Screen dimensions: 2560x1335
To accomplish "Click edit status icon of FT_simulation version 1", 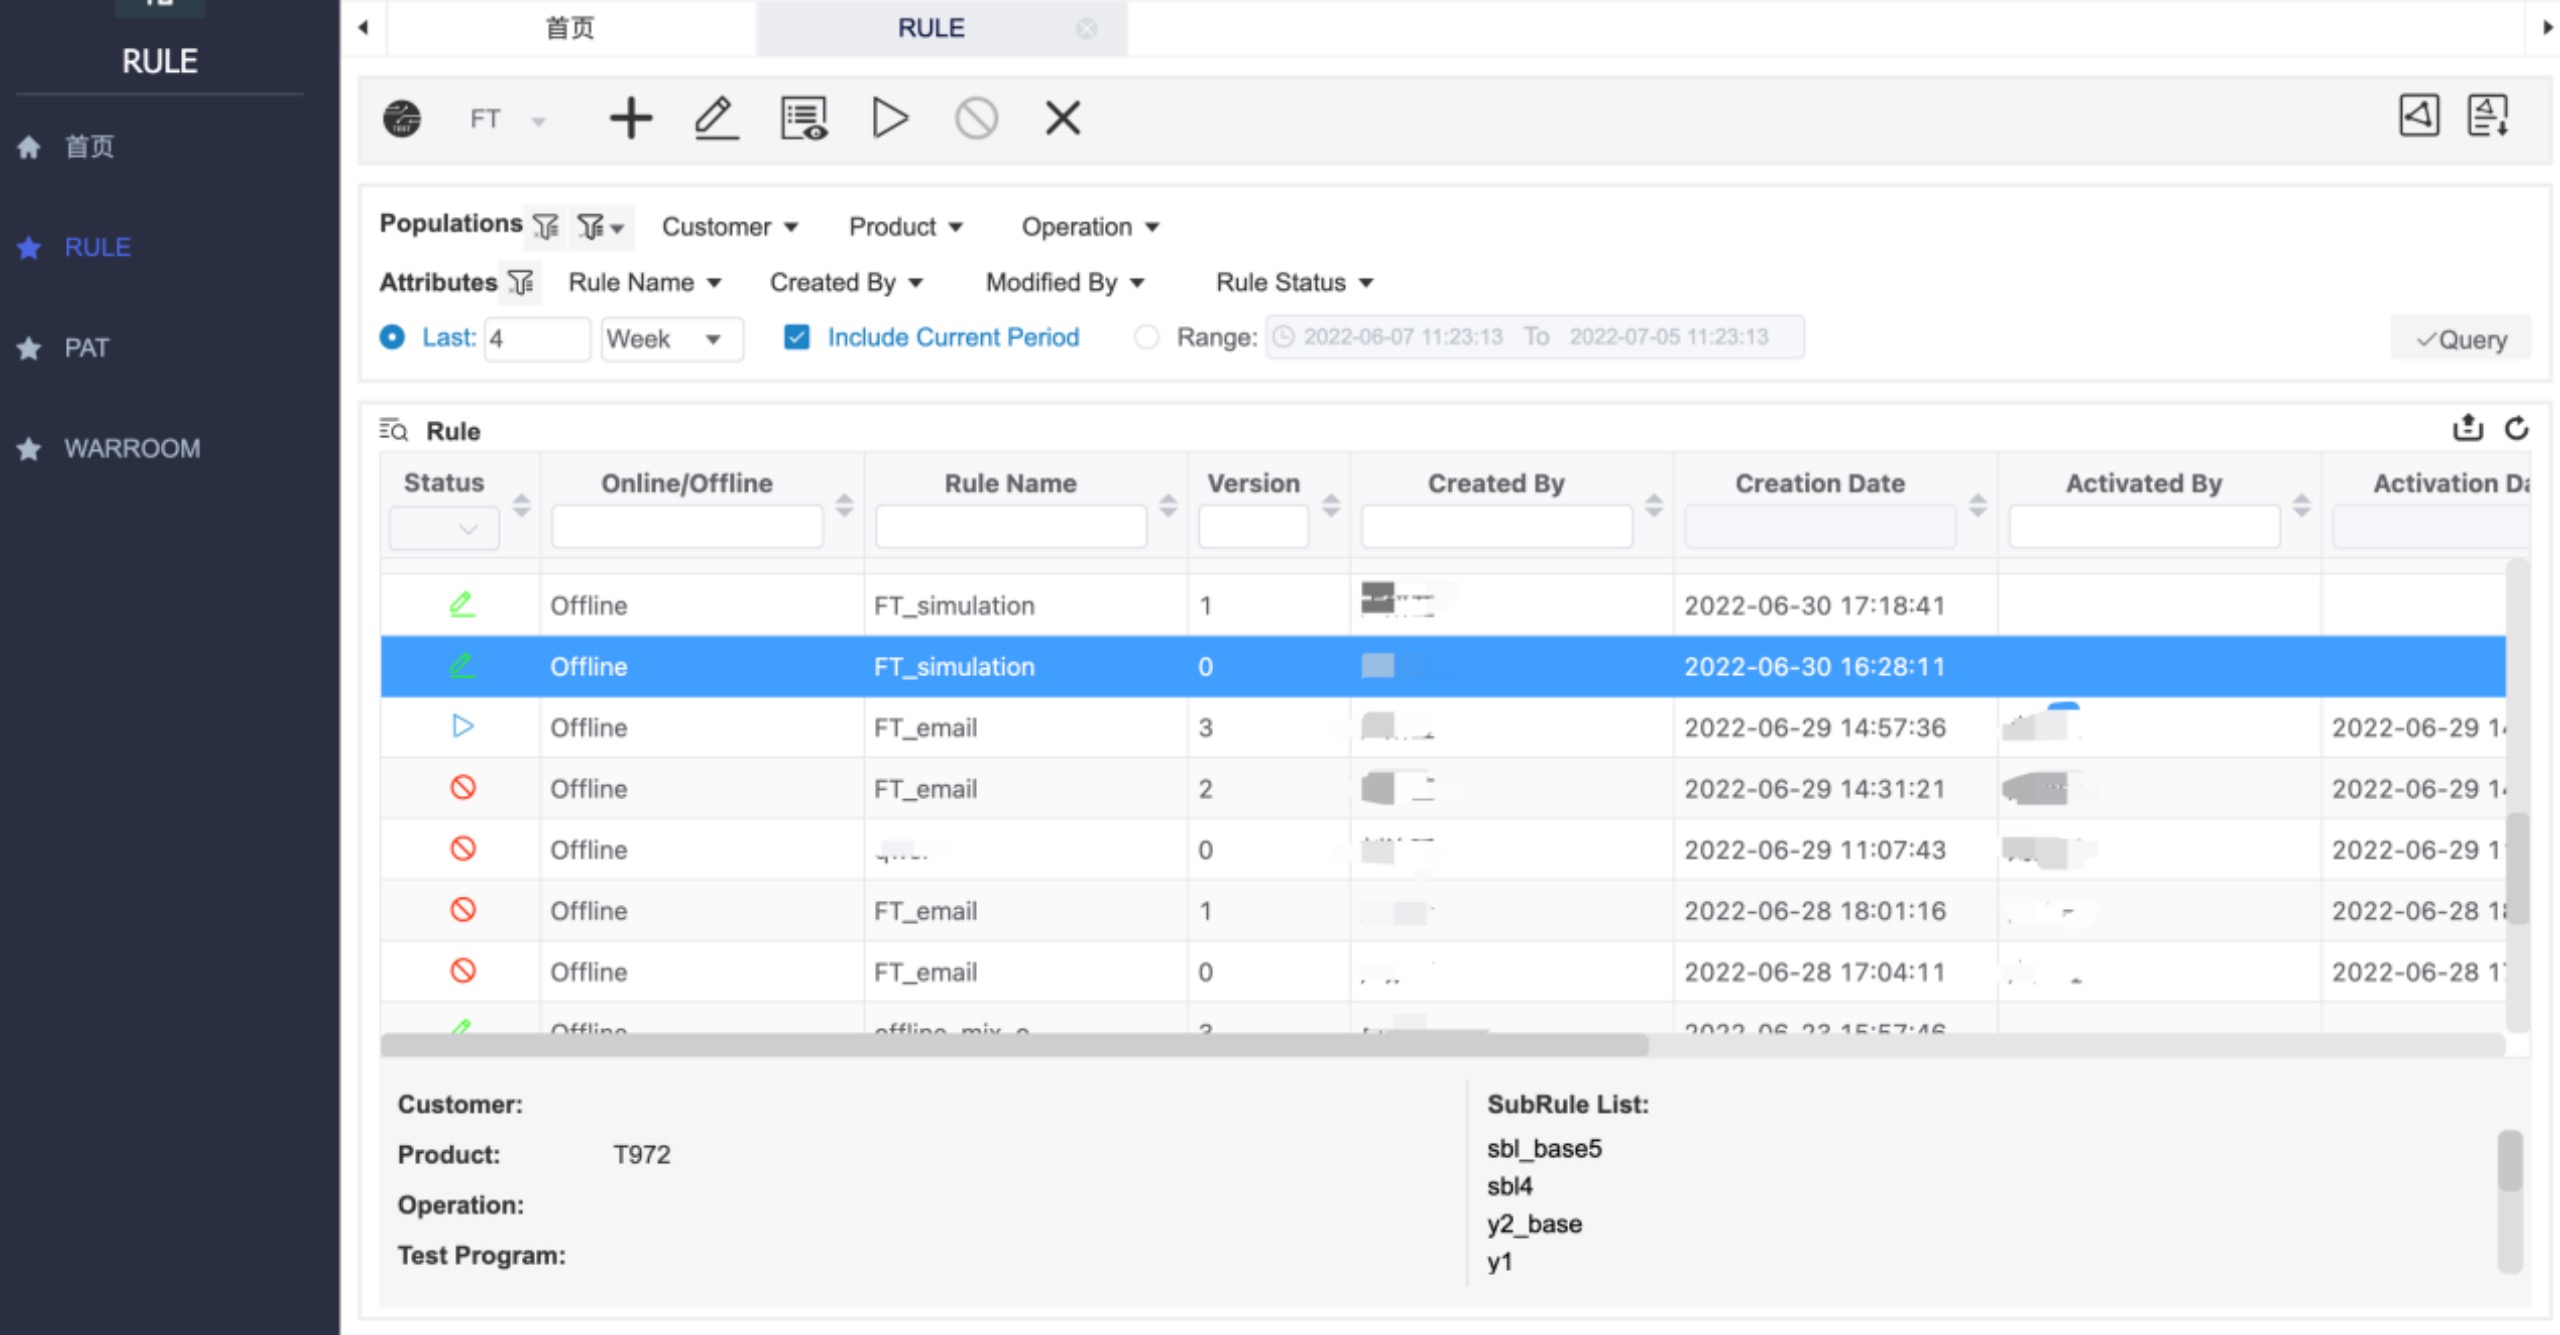I will 462,604.
